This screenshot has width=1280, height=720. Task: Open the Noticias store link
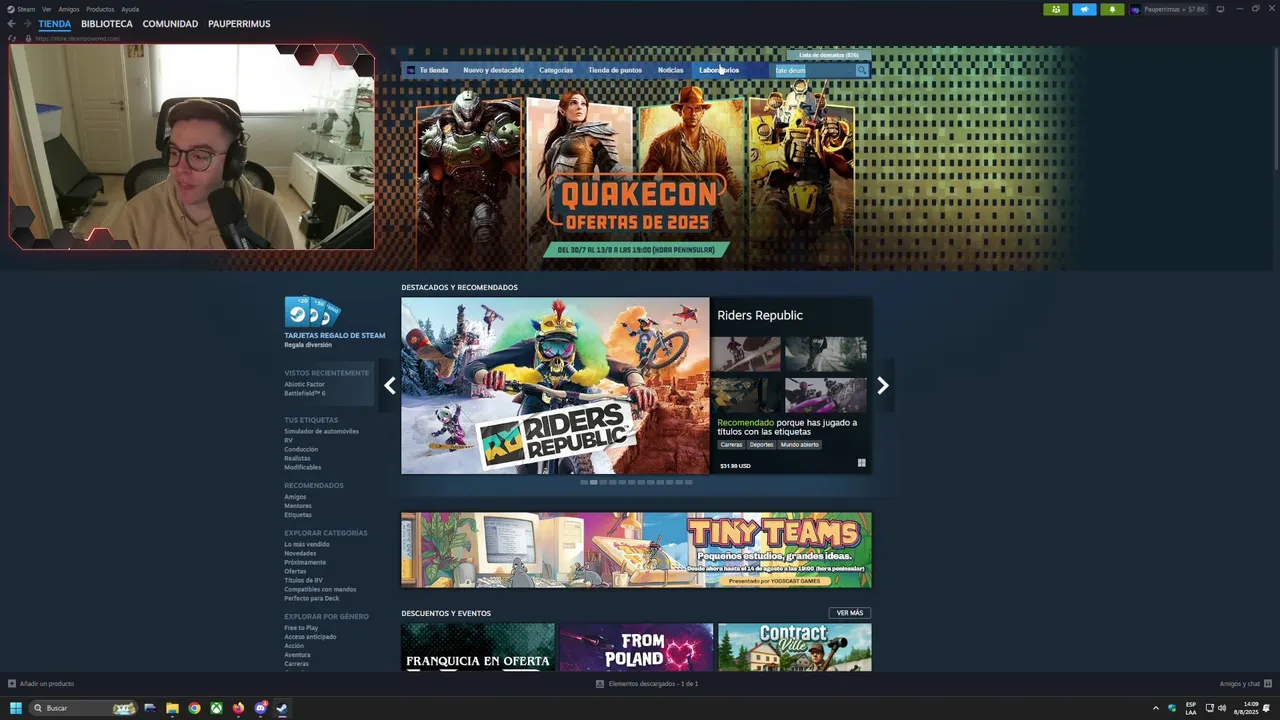[671, 70]
